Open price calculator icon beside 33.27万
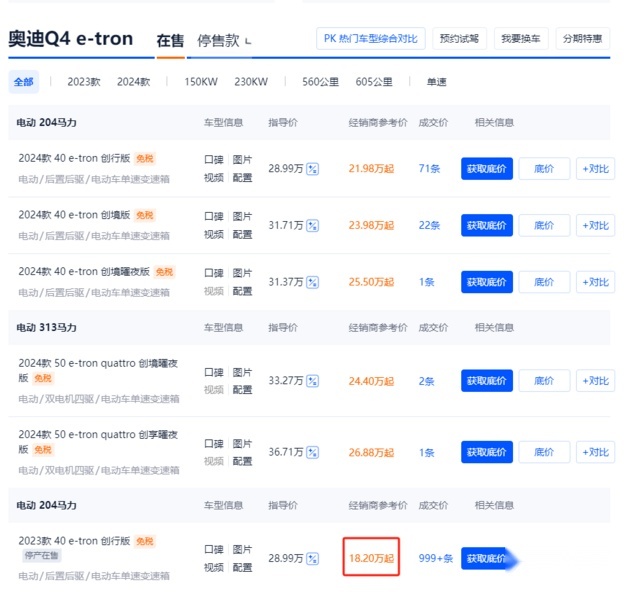 pos(312,381)
